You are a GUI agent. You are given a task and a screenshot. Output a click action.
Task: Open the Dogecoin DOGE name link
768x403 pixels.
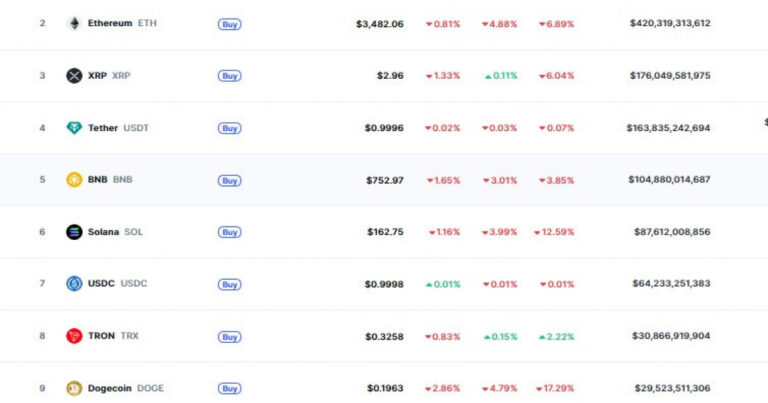[126, 388]
